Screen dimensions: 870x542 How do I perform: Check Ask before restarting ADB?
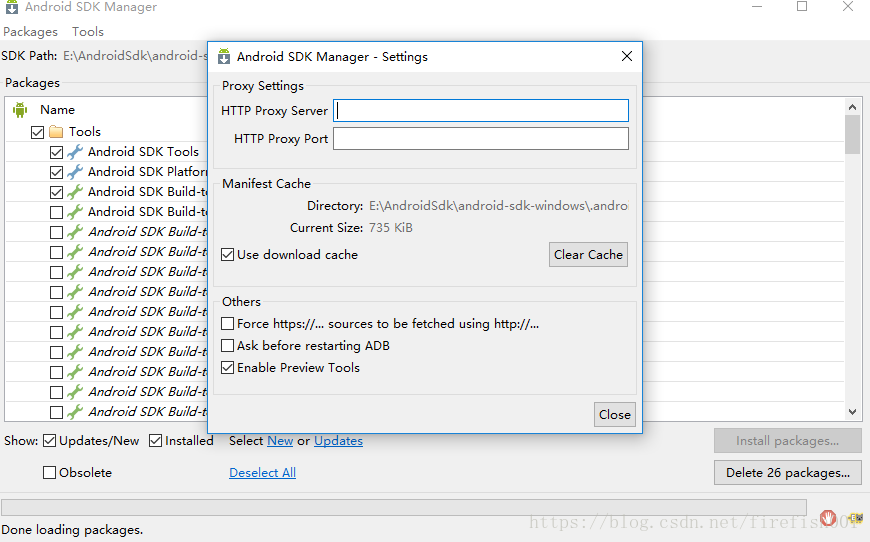click(x=227, y=346)
